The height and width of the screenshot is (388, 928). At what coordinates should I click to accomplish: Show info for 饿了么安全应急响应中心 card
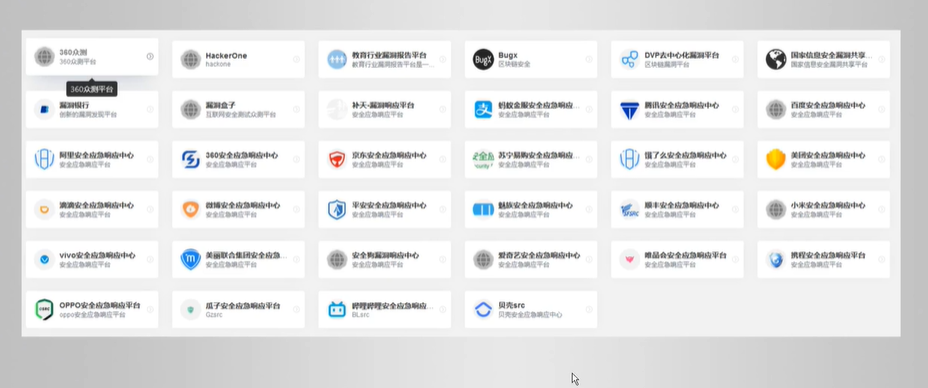[735, 159]
